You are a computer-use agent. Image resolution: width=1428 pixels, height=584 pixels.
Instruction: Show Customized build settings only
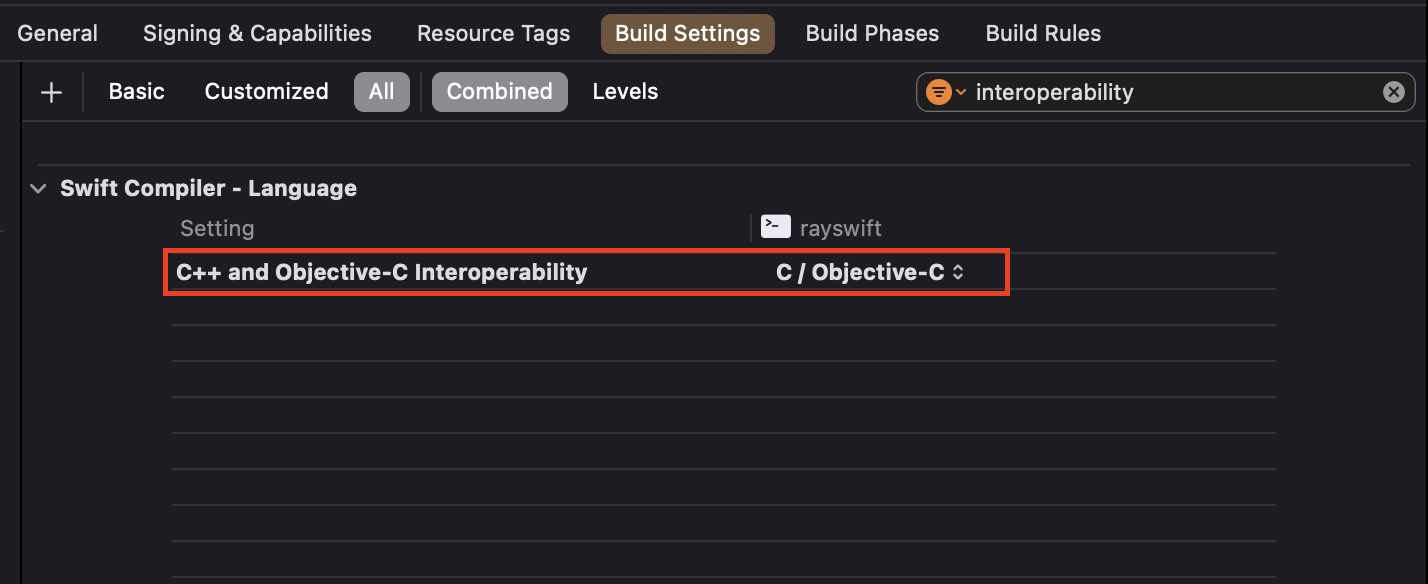[266, 91]
